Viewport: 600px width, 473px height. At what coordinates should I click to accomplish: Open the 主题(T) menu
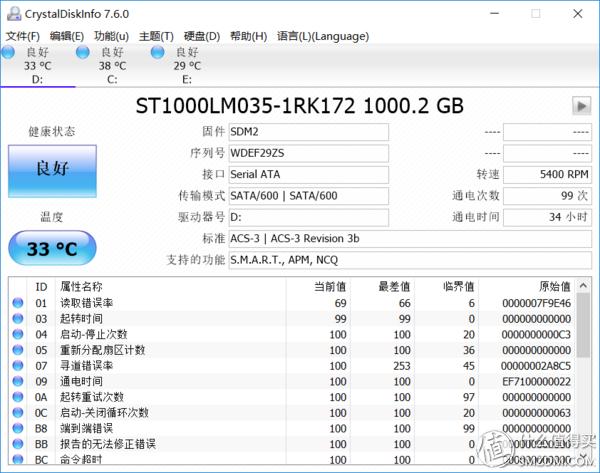(x=156, y=36)
